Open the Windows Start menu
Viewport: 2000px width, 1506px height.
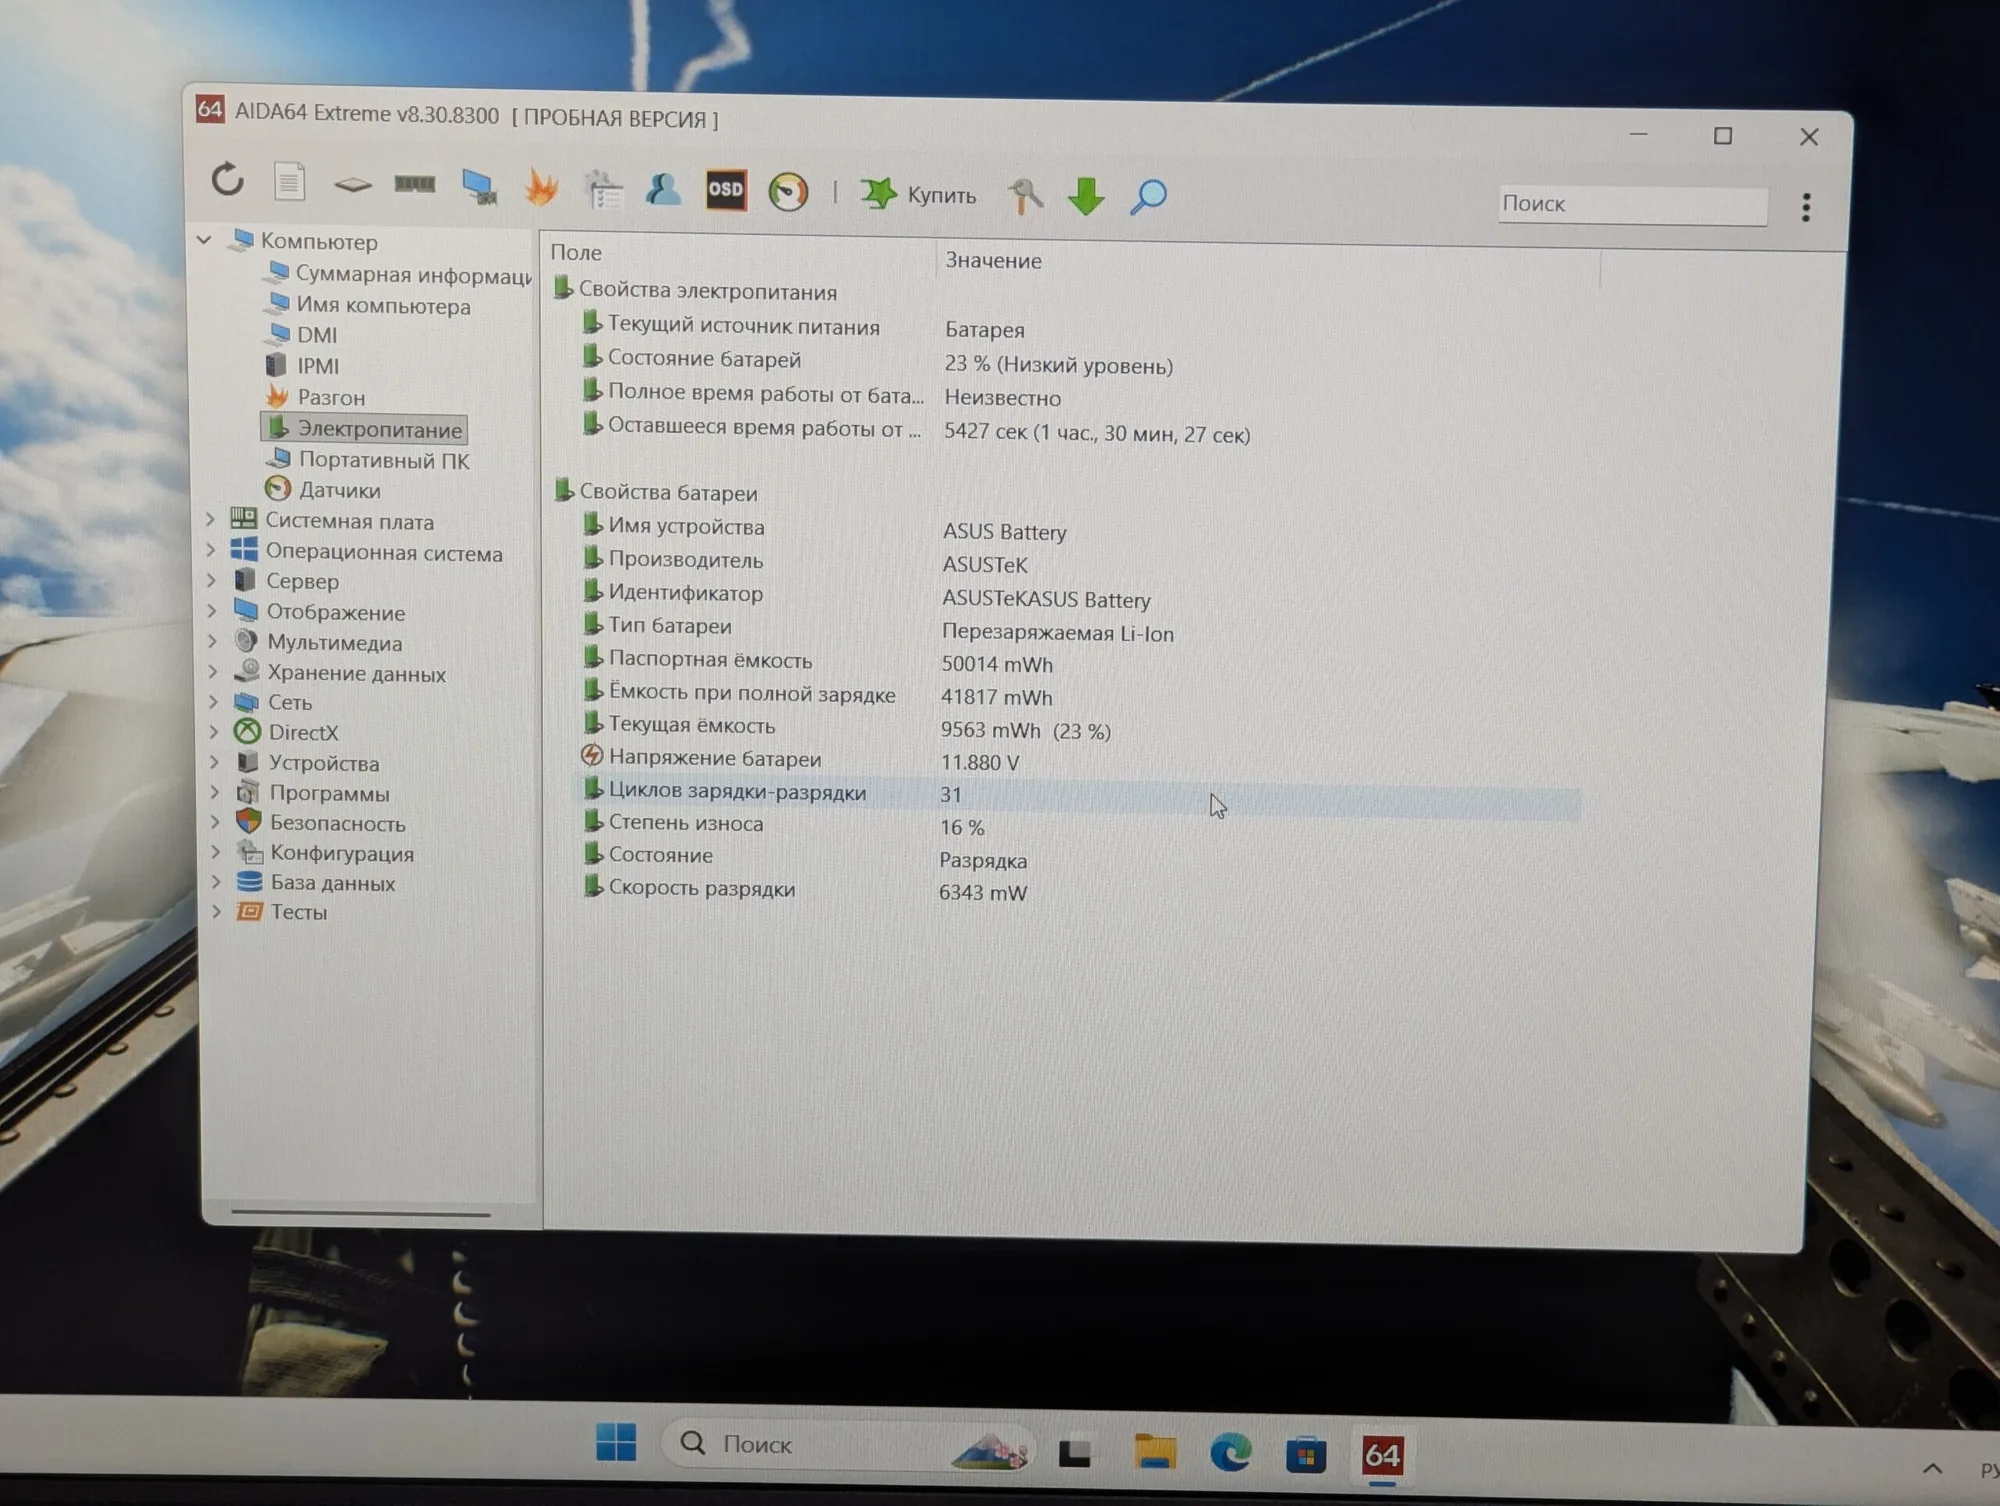coord(615,1442)
